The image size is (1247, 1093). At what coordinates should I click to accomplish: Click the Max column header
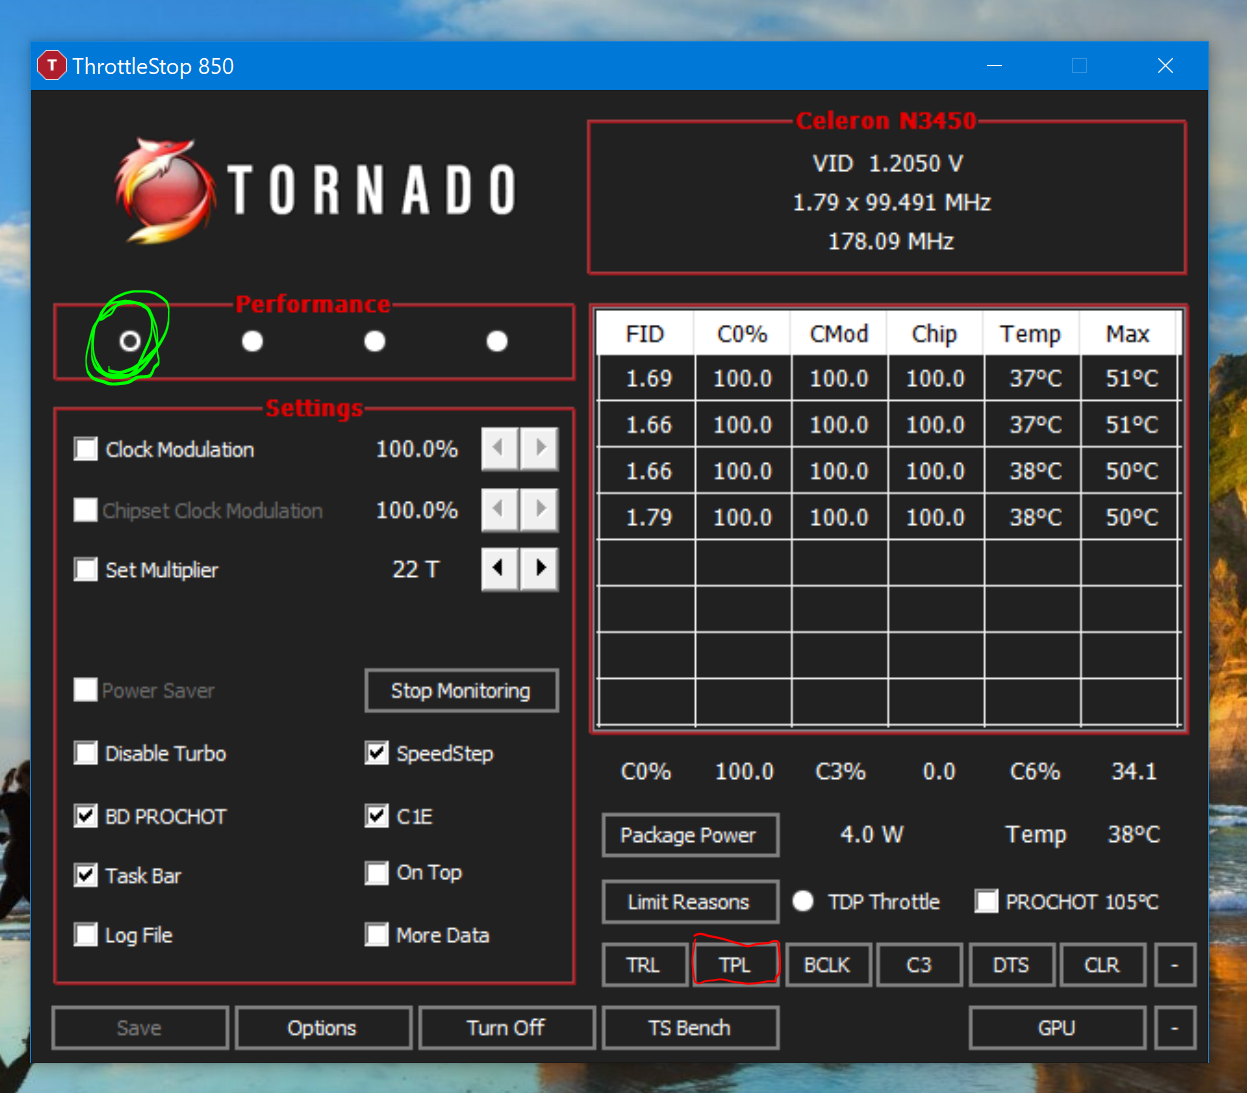pos(1128,334)
